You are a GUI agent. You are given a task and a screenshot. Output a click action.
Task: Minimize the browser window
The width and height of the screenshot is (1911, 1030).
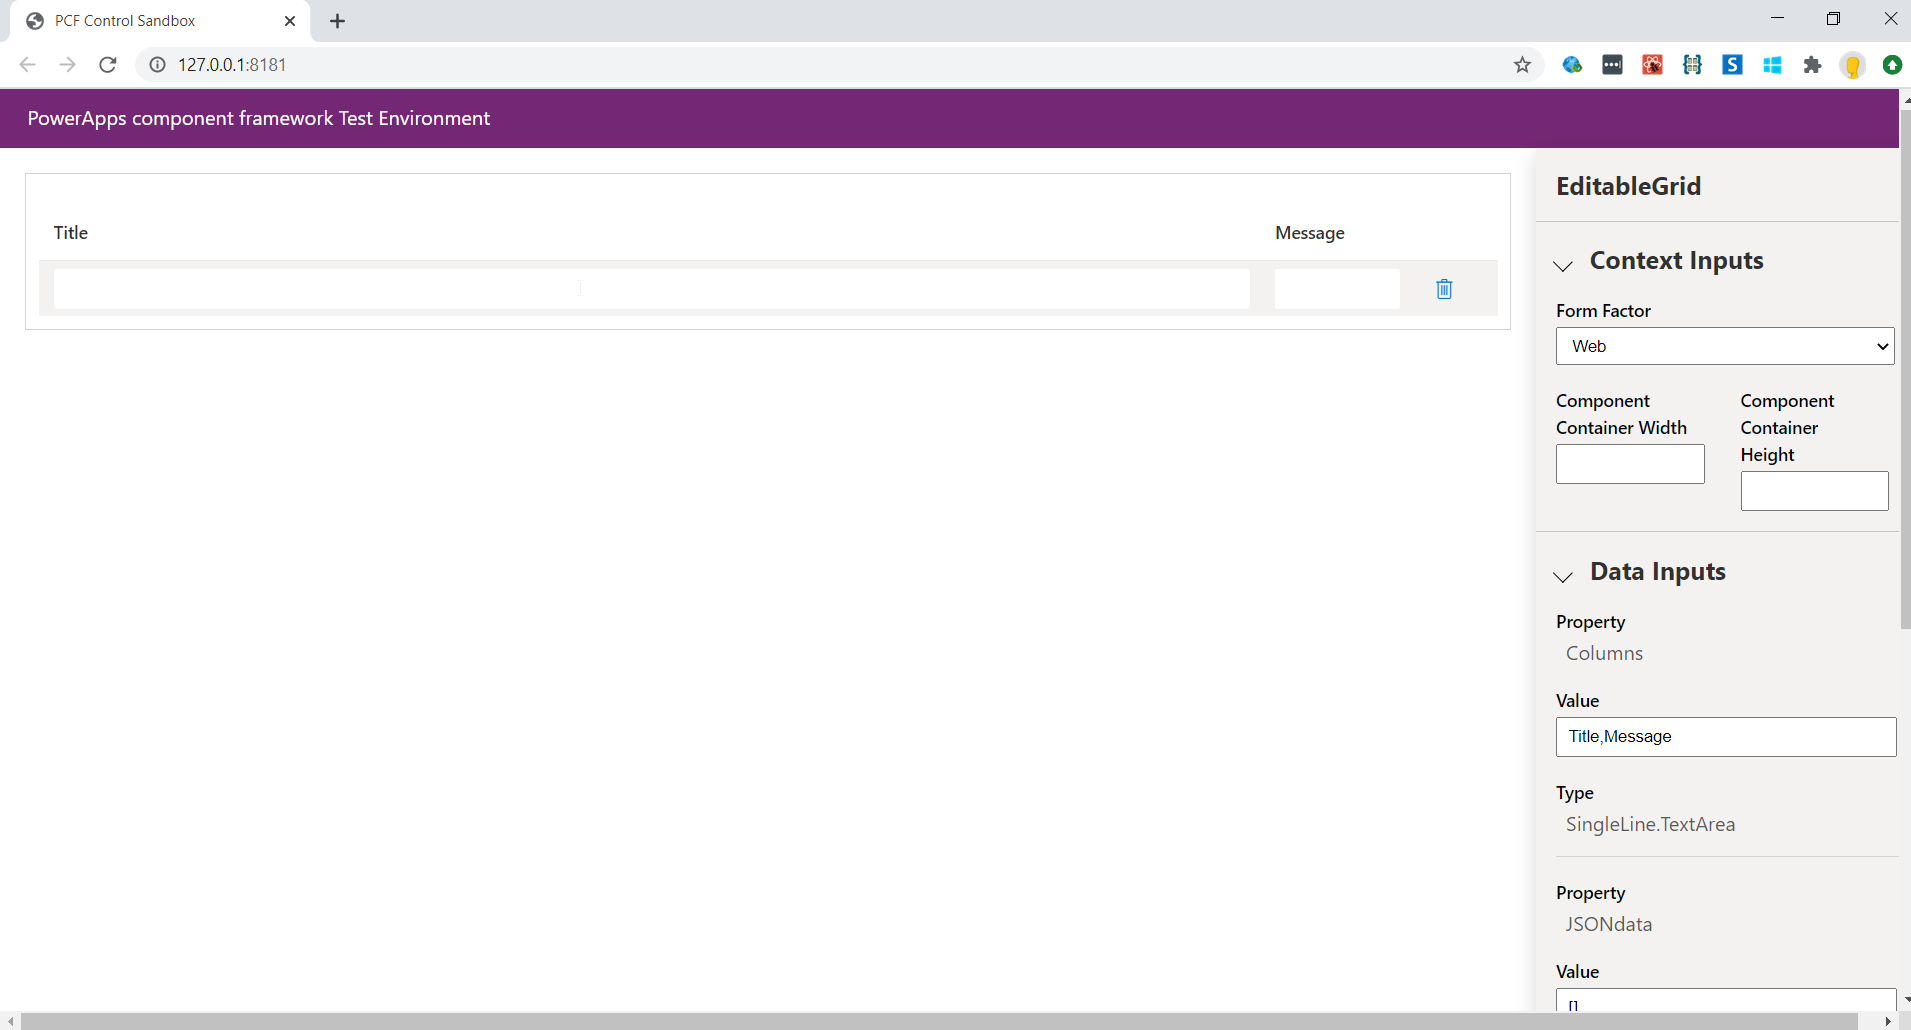[1777, 19]
